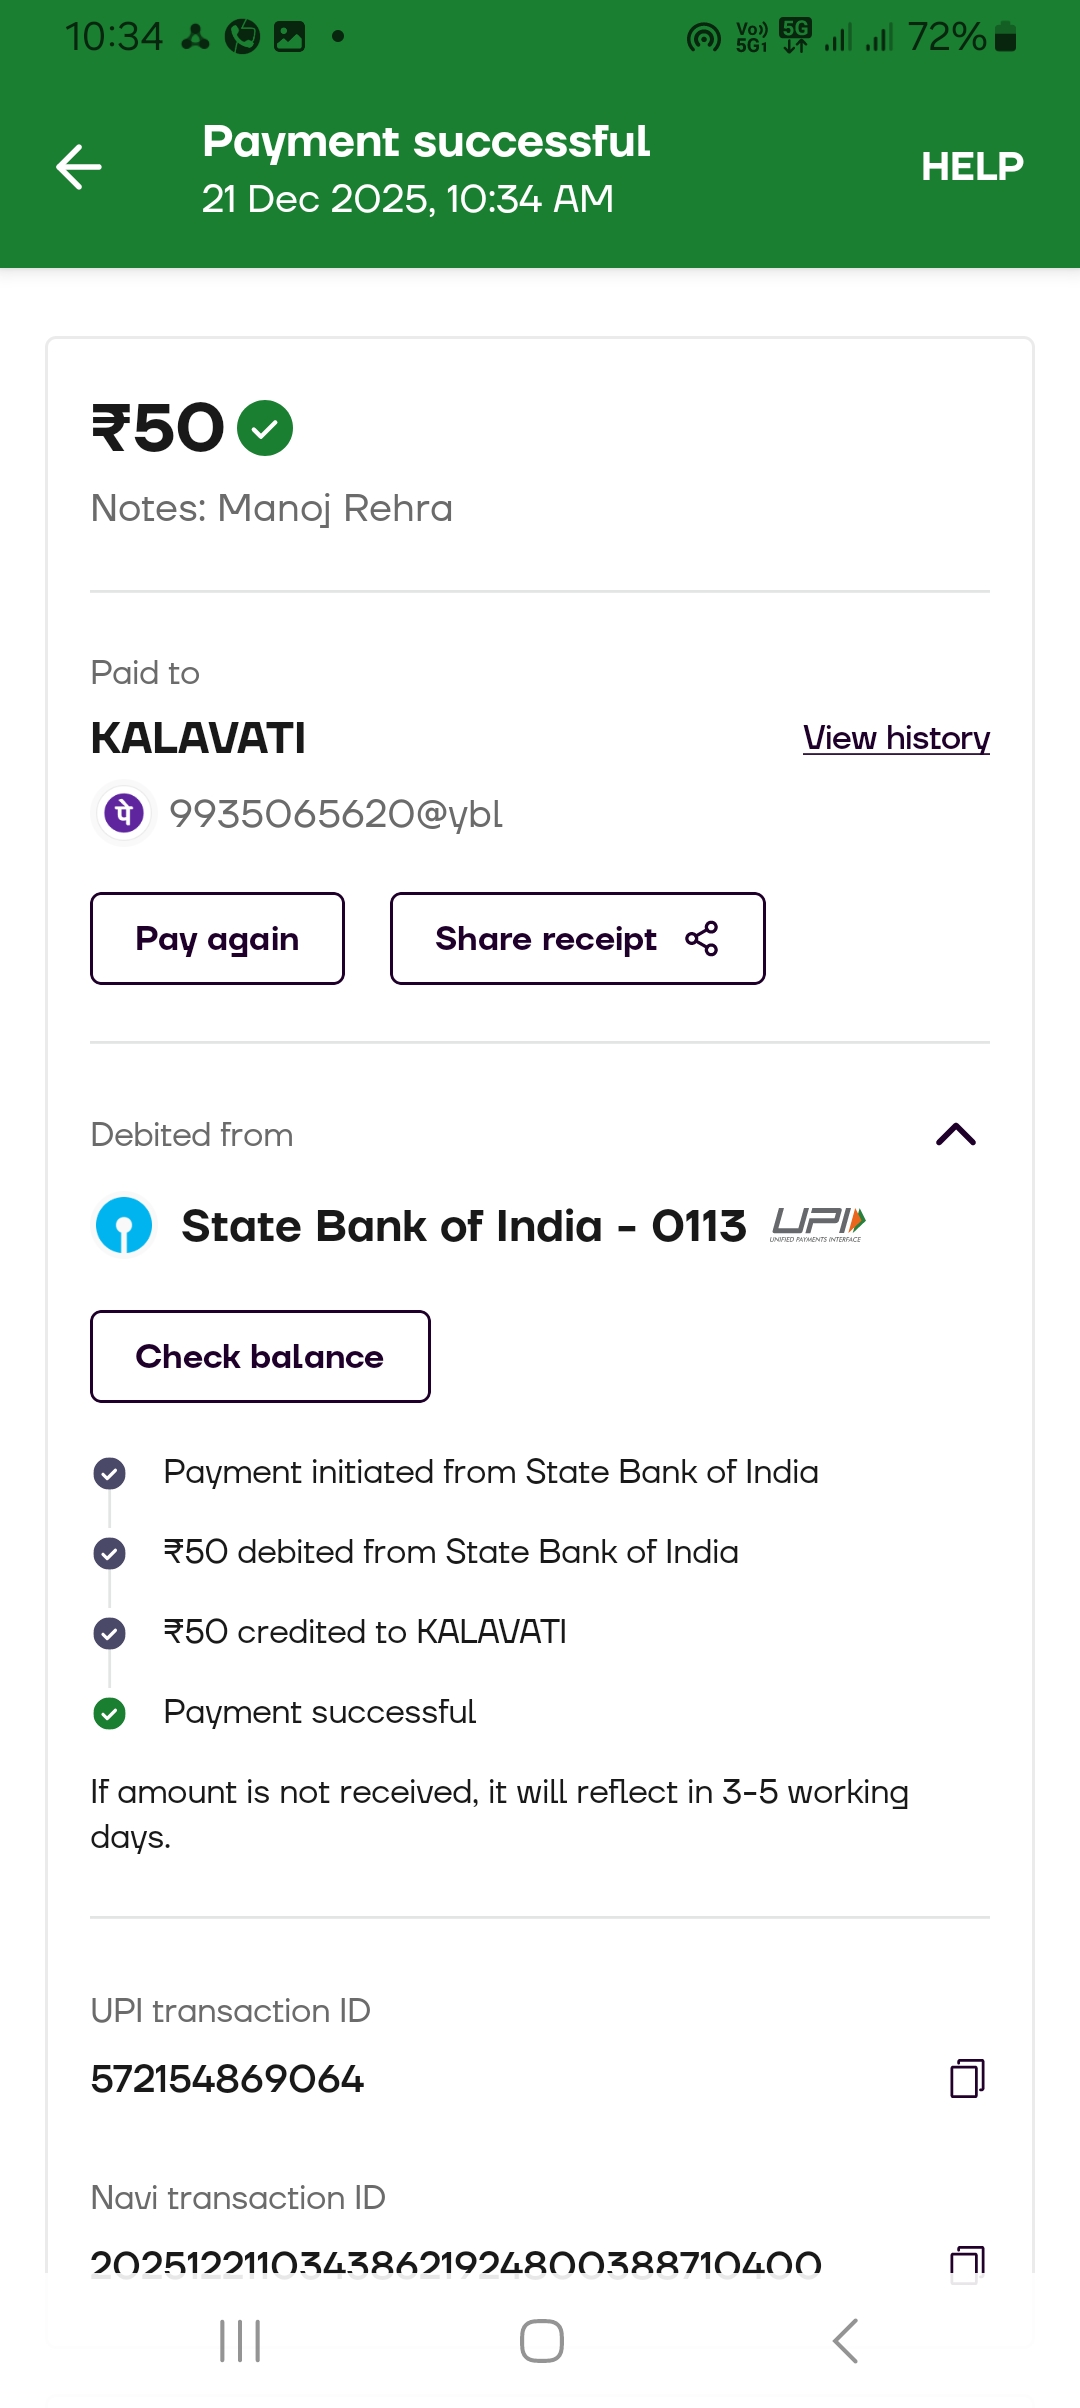Image resolution: width=1080 pixels, height=2408 pixels.
Task: Tap the green Payment successful status check
Action: pos(109,1713)
